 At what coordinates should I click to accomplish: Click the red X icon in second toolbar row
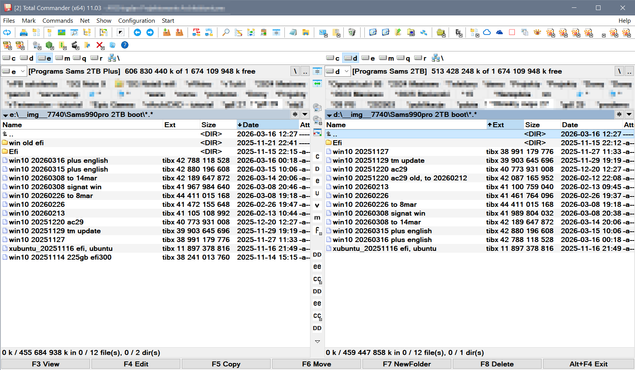coord(100,45)
